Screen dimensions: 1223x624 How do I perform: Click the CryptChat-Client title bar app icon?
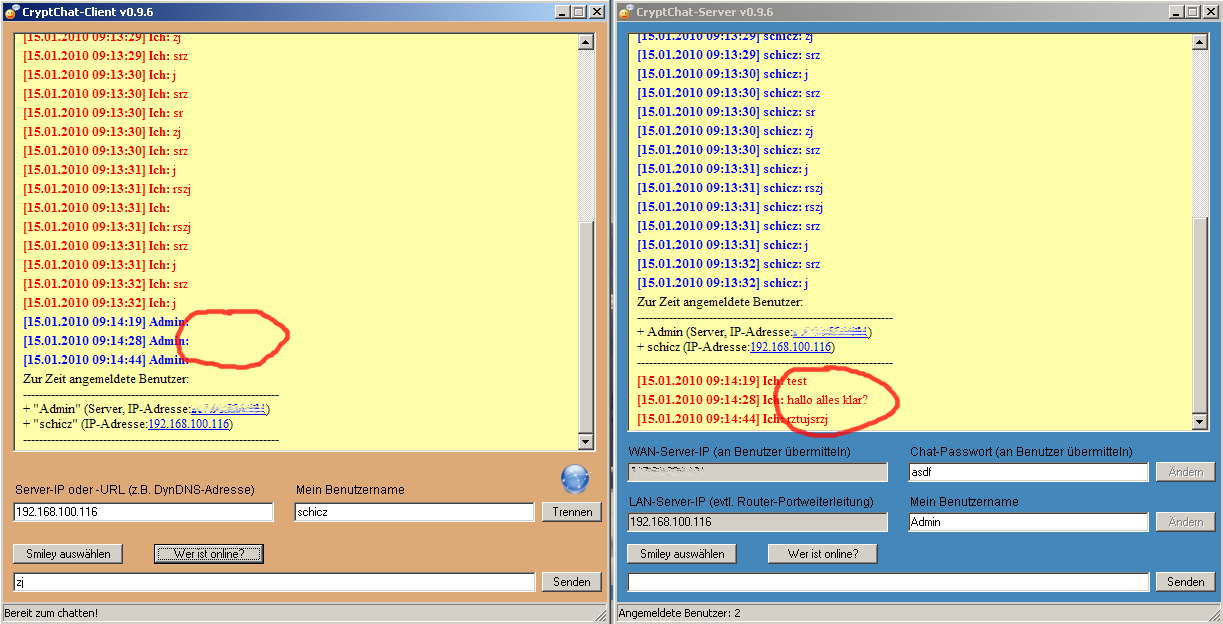11,11
